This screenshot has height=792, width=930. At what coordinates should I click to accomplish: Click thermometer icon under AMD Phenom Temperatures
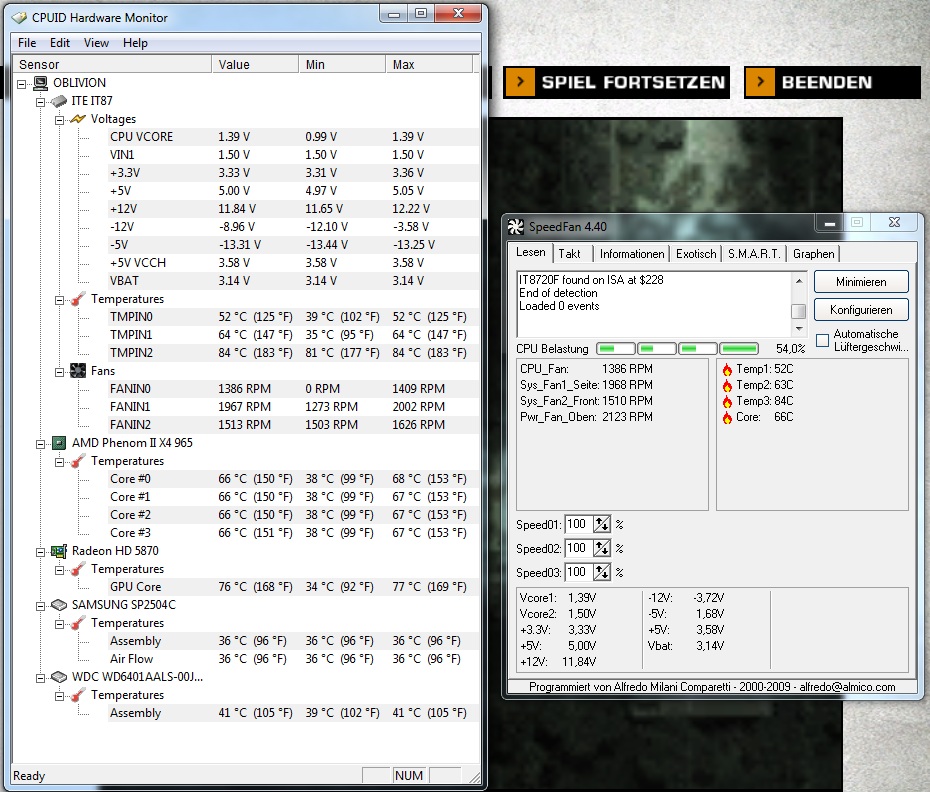(x=78, y=461)
